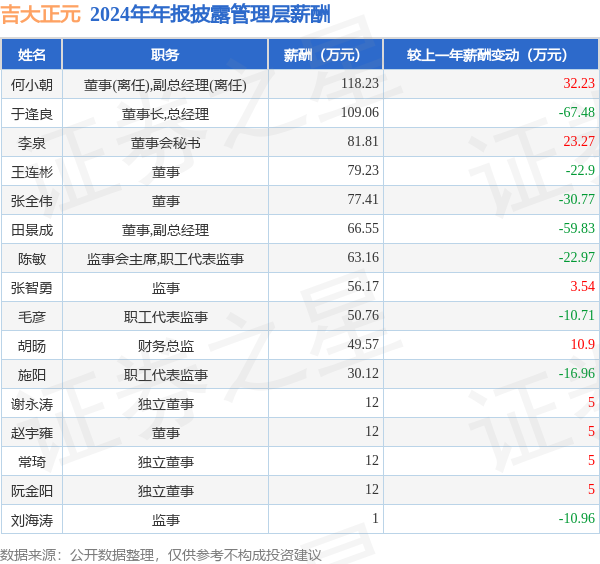Viewport: 600px width, 564px height.
Task: Select the name 张智勇
Action: point(32,288)
